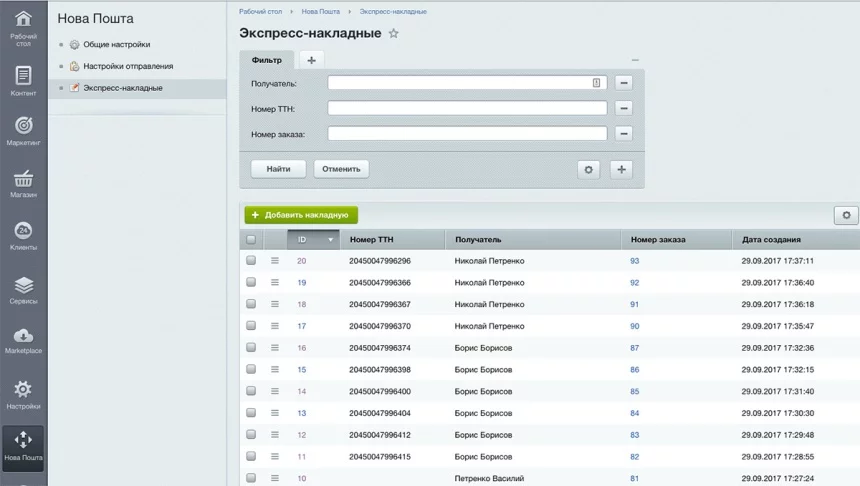This screenshot has width=860, height=486.
Task: Click the Добавить накладную button
Action: pyautogui.click(x=301, y=215)
